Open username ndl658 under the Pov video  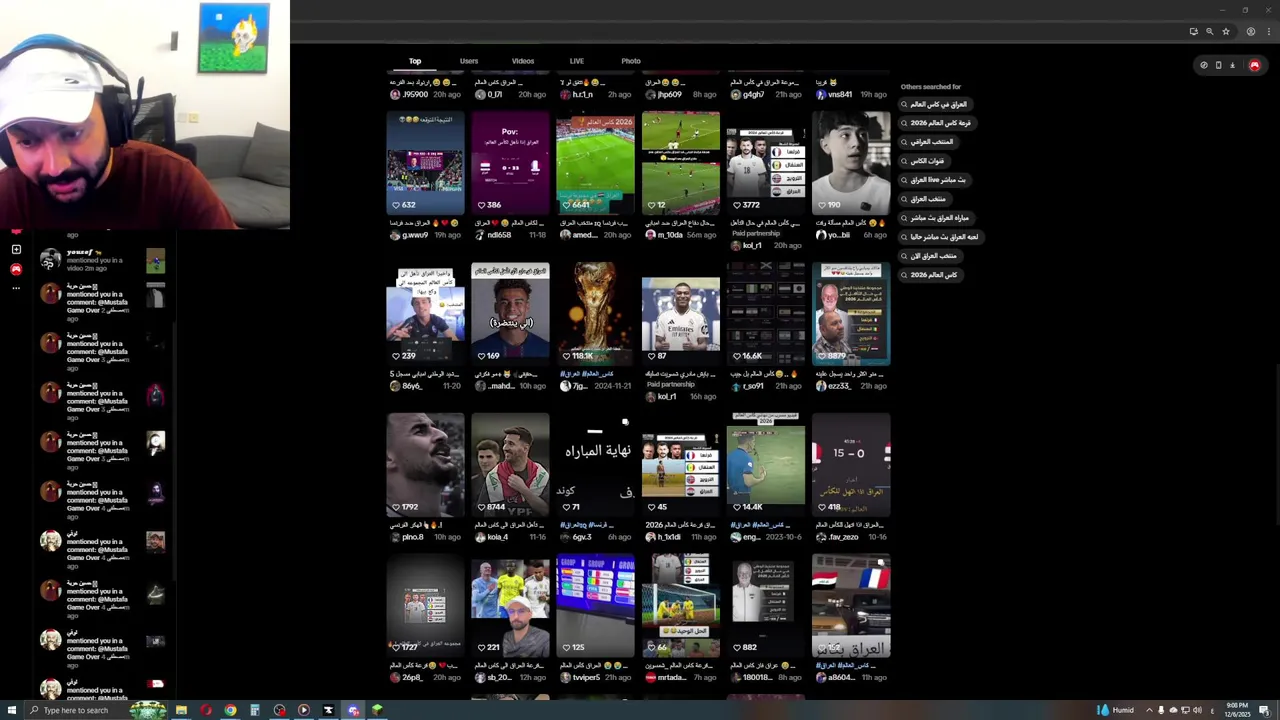pos(499,235)
